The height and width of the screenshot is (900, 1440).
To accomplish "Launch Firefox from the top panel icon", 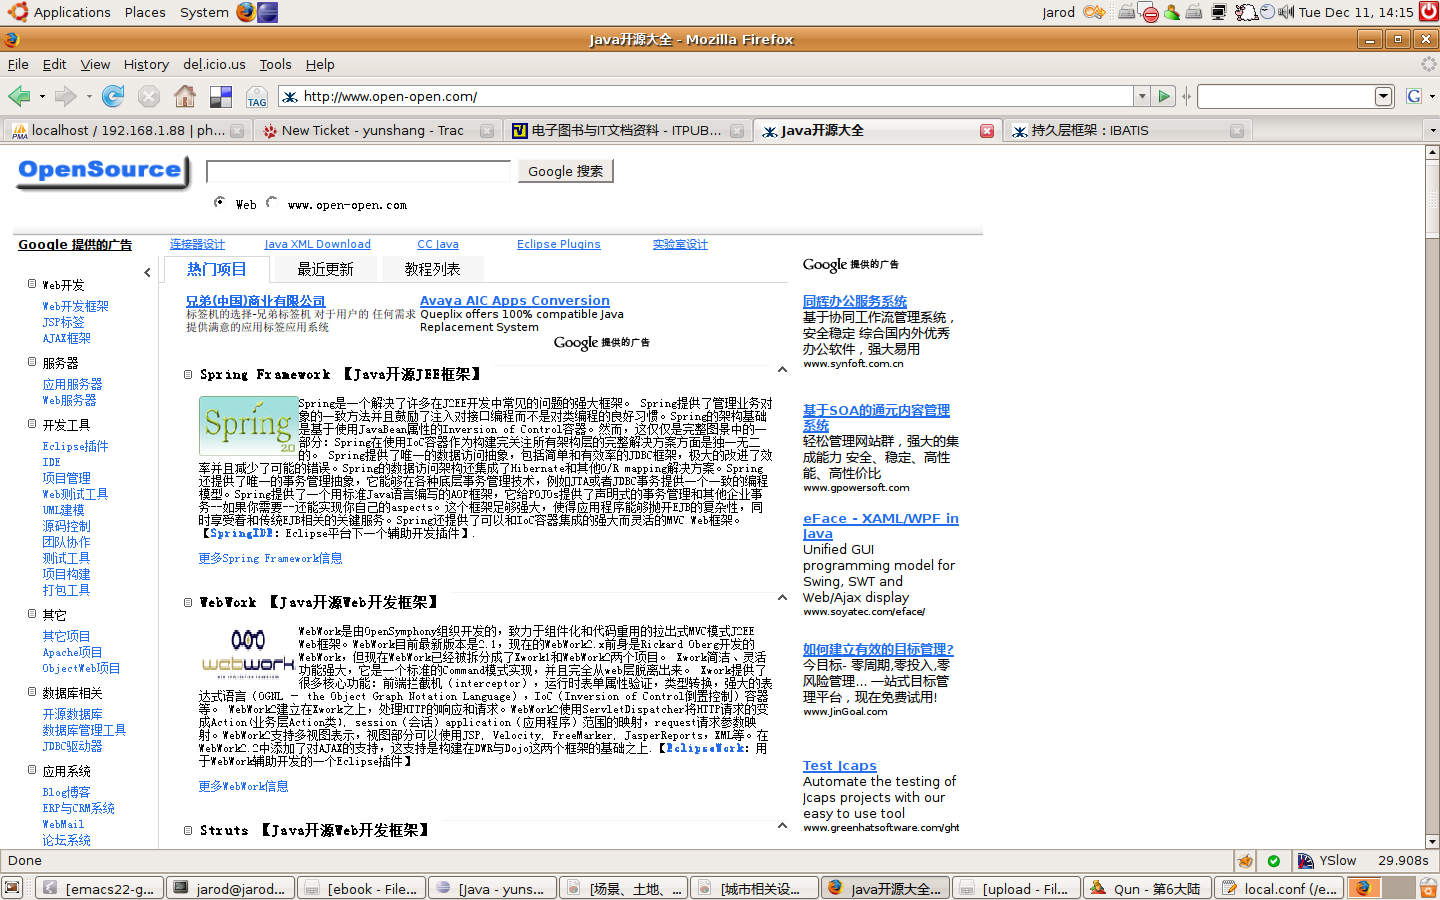I will [246, 12].
